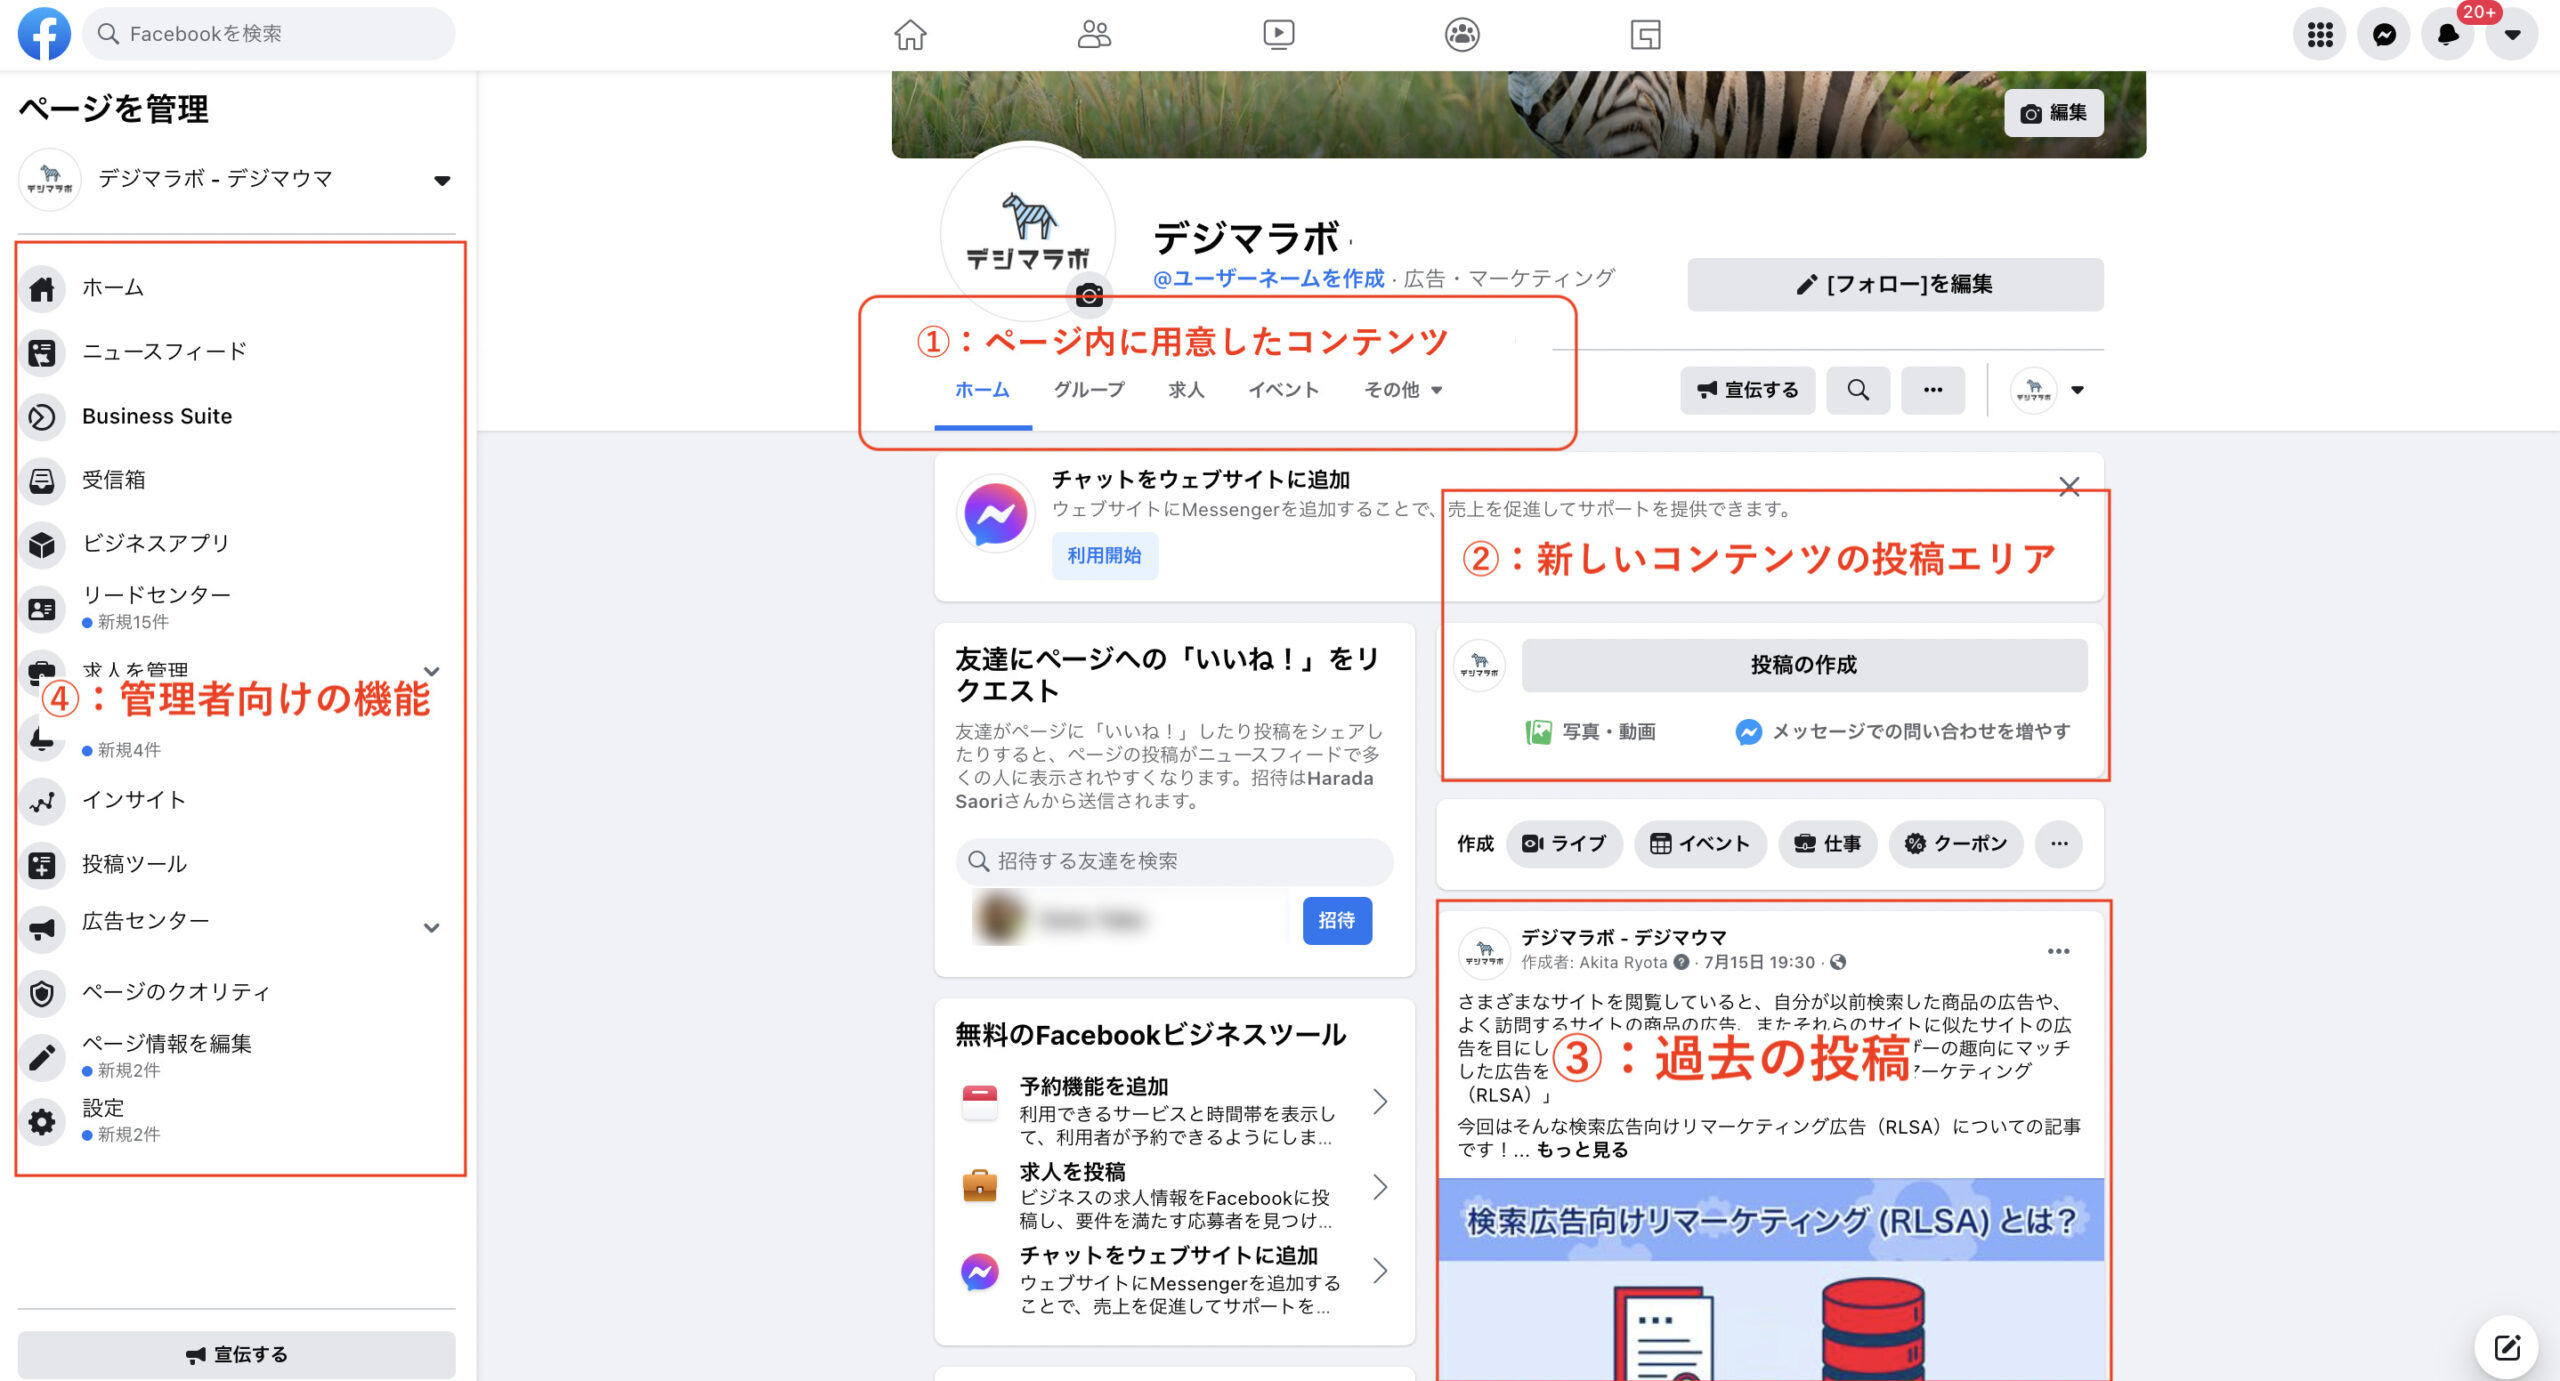The height and width of the screenshot is (1381, 2560).
Task: Switch to the グループ page tab
Action: click(x=1089, y=390)
